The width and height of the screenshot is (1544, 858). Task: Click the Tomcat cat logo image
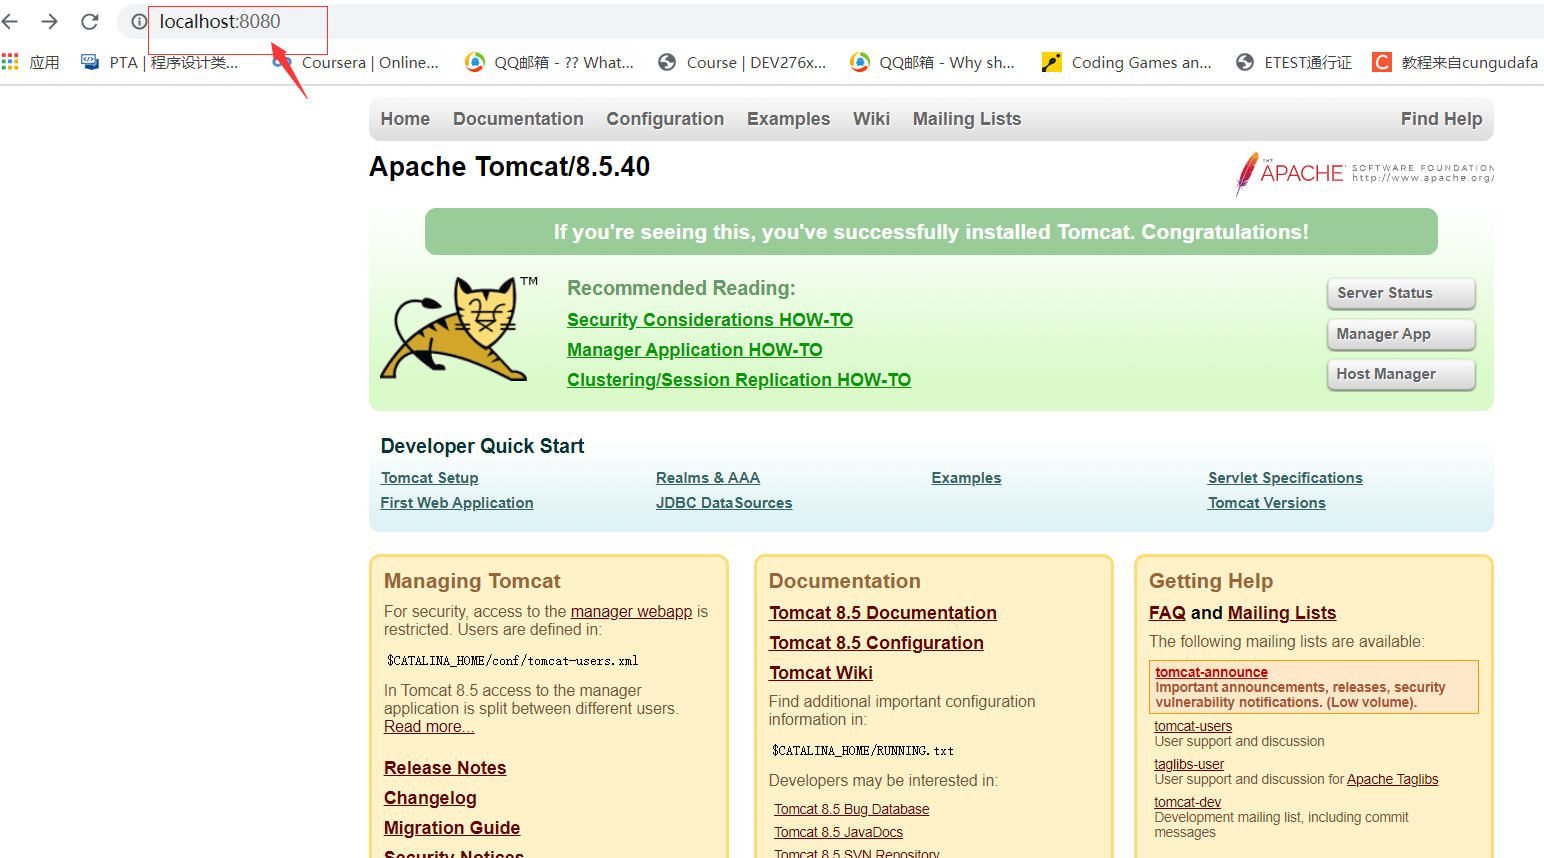pos(458,328)
